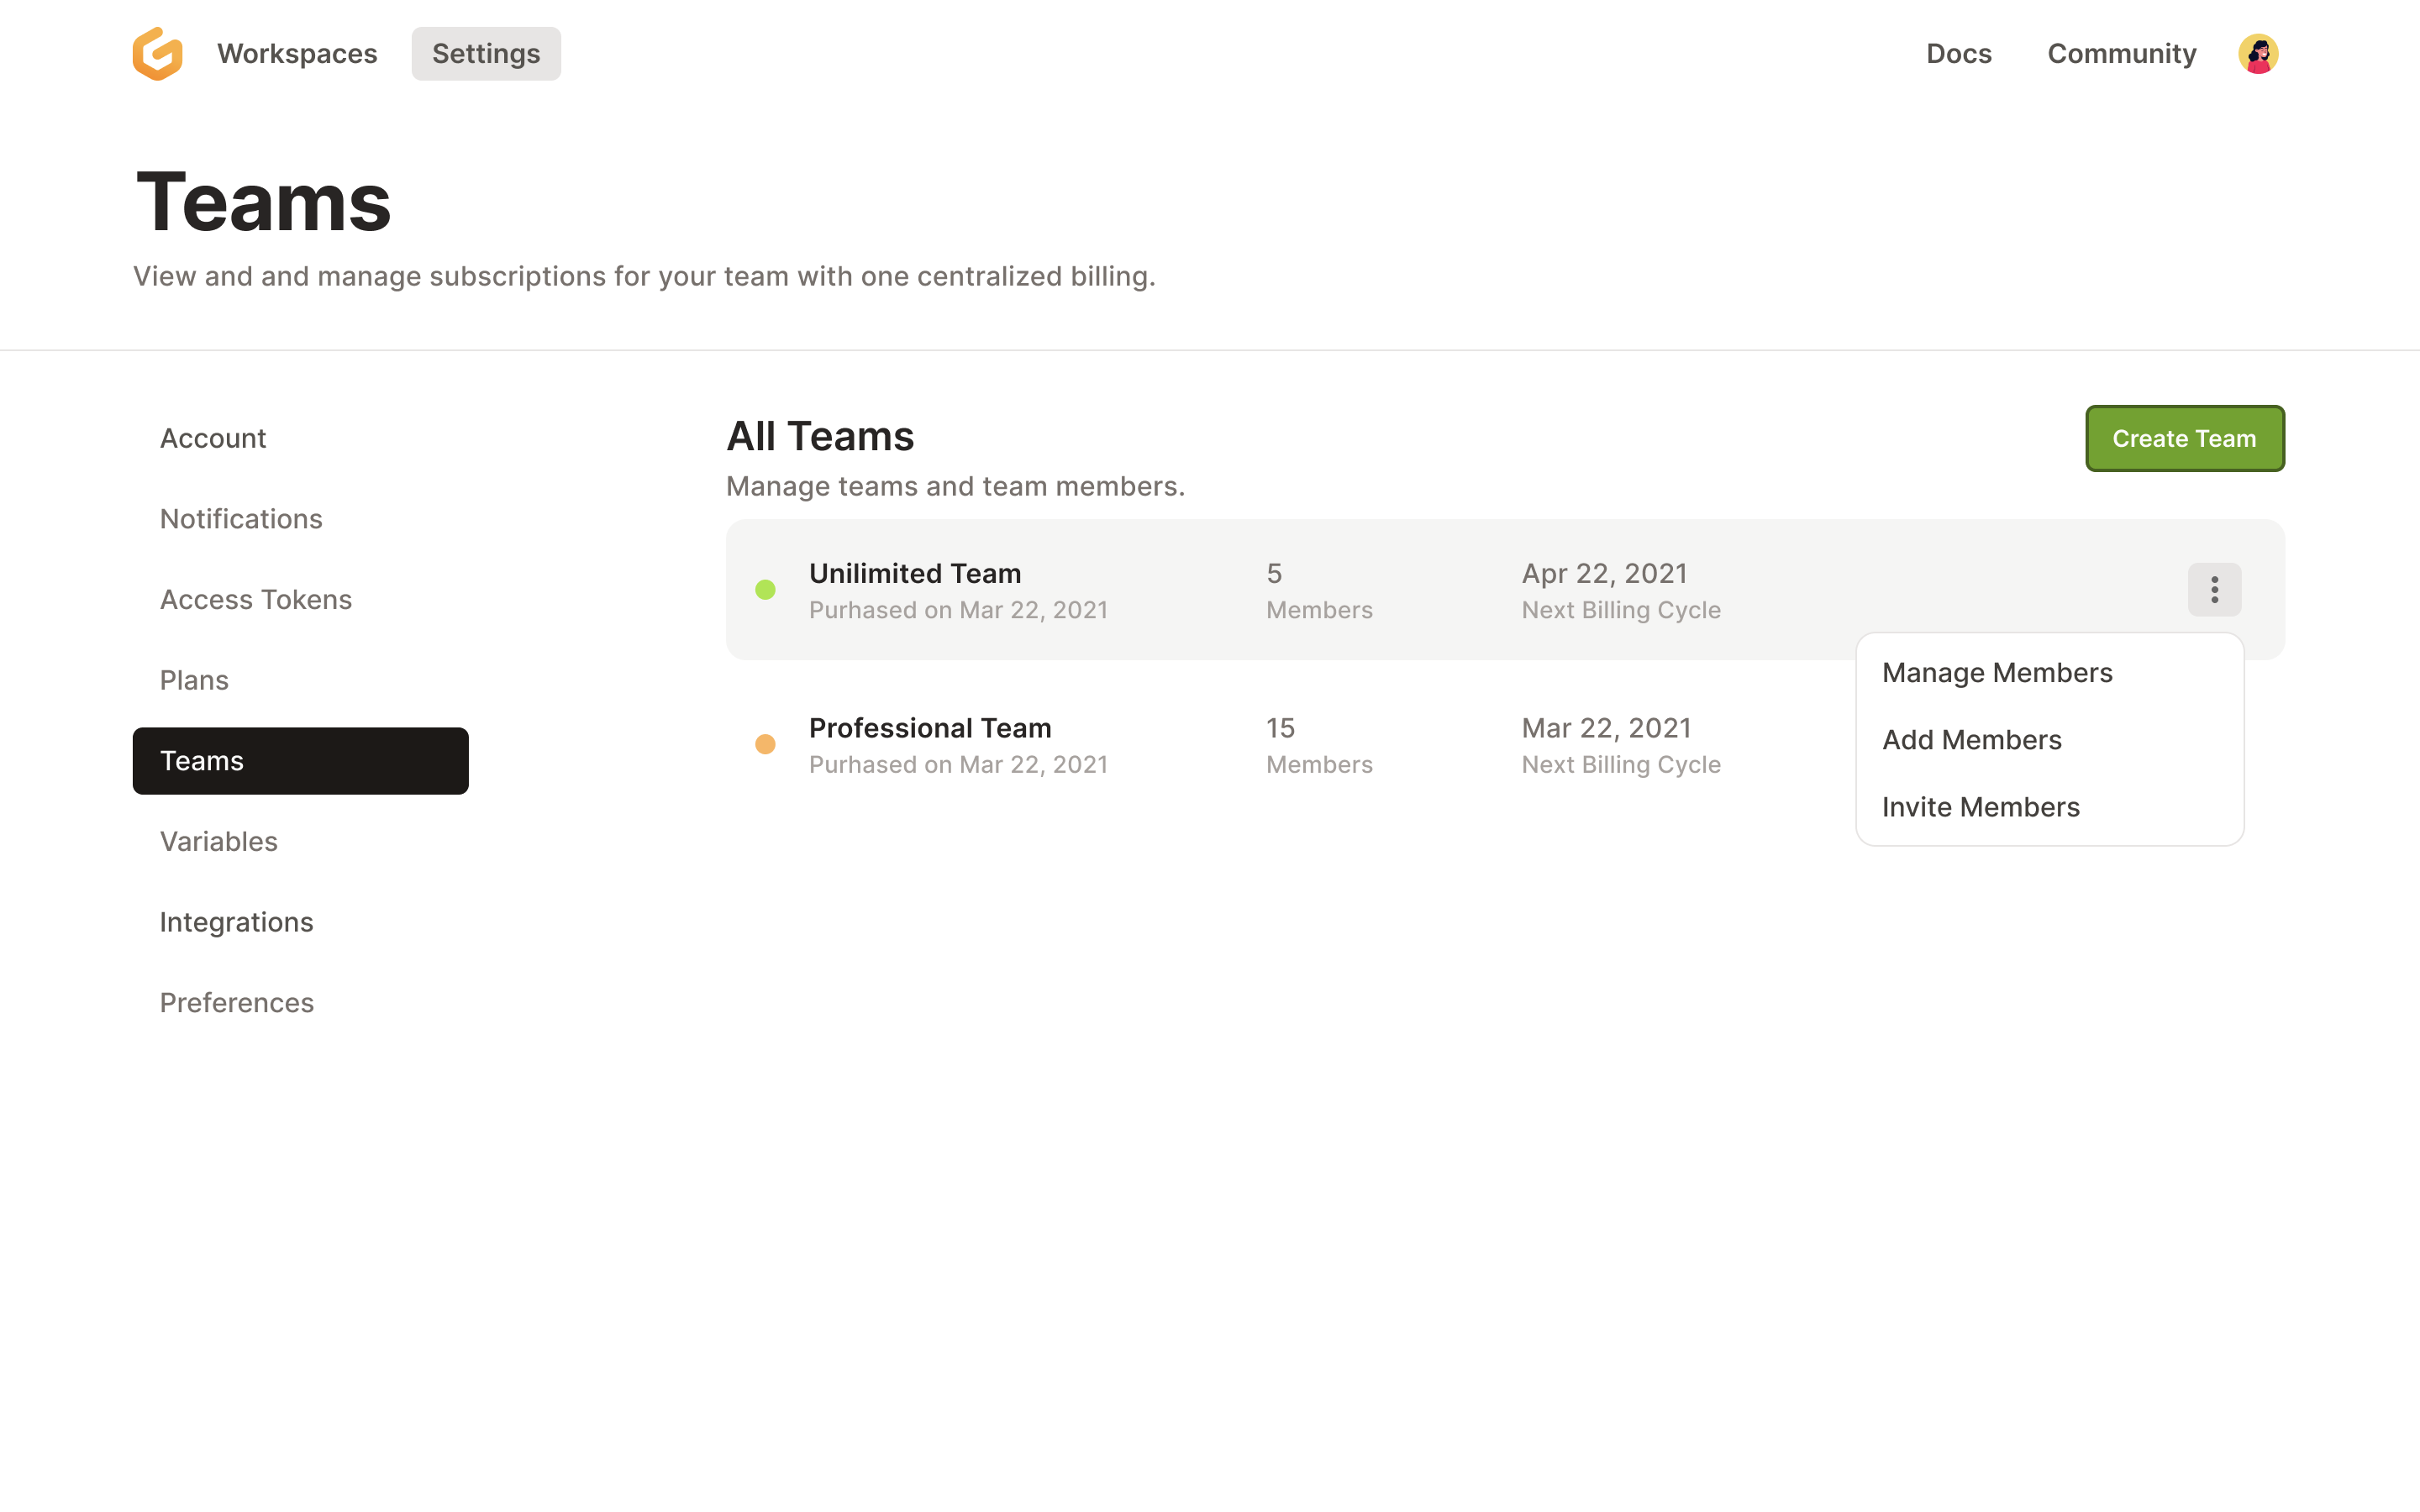Open the user avatar menu
Screen dimensions: 2420x1512
tap(2259, 53)
